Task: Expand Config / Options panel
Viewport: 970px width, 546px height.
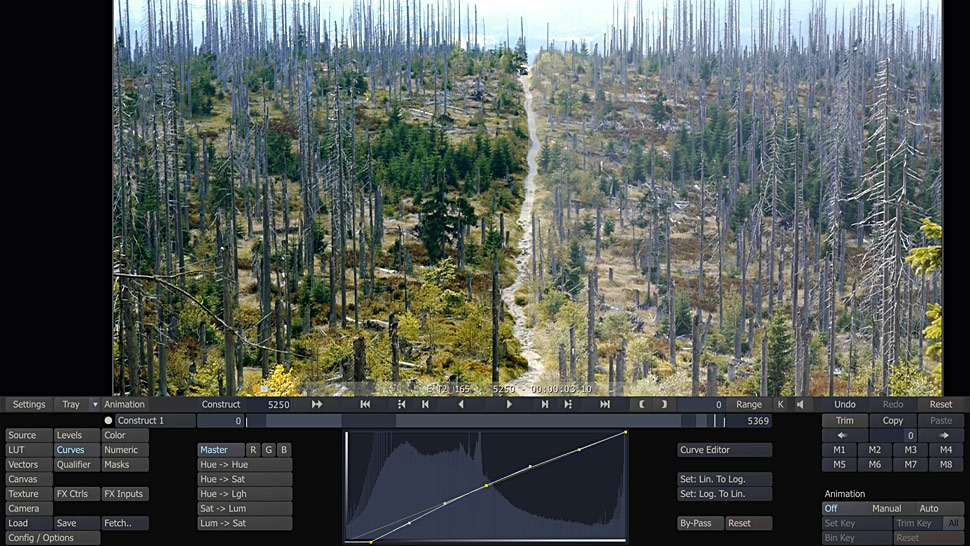Action: tap(52, 538)
